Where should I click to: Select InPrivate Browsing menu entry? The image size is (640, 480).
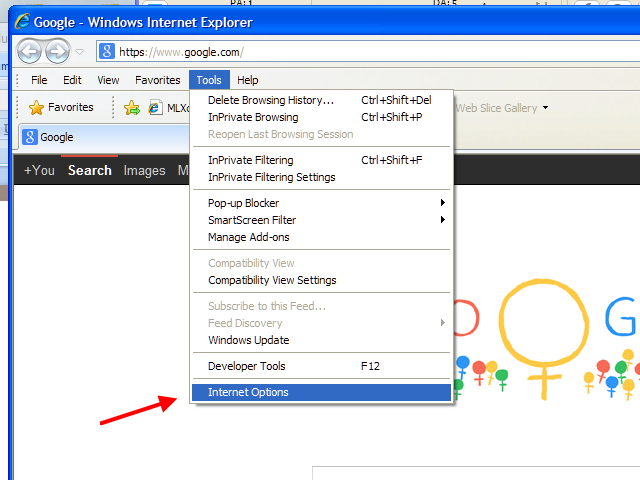point(321,117)
